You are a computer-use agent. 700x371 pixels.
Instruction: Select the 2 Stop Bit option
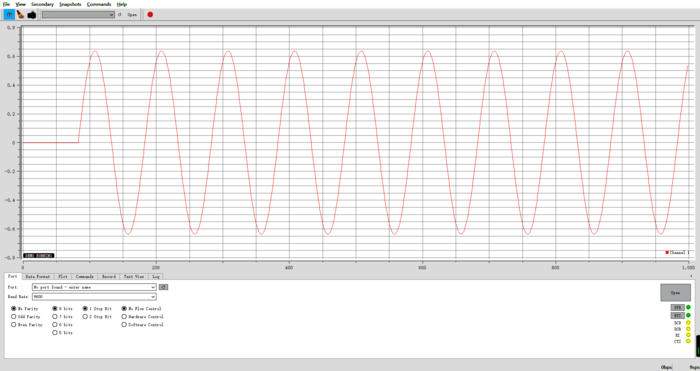(85, 317)
